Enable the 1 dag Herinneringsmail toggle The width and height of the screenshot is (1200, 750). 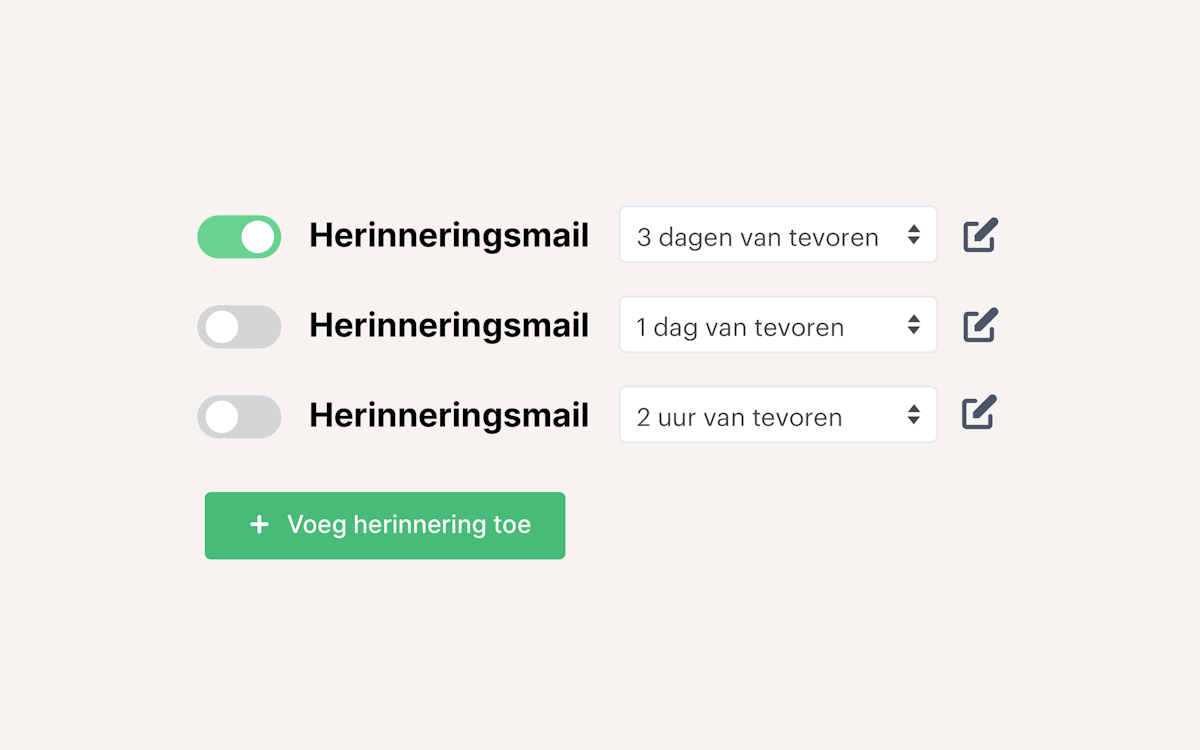click(x=239, y=327)
